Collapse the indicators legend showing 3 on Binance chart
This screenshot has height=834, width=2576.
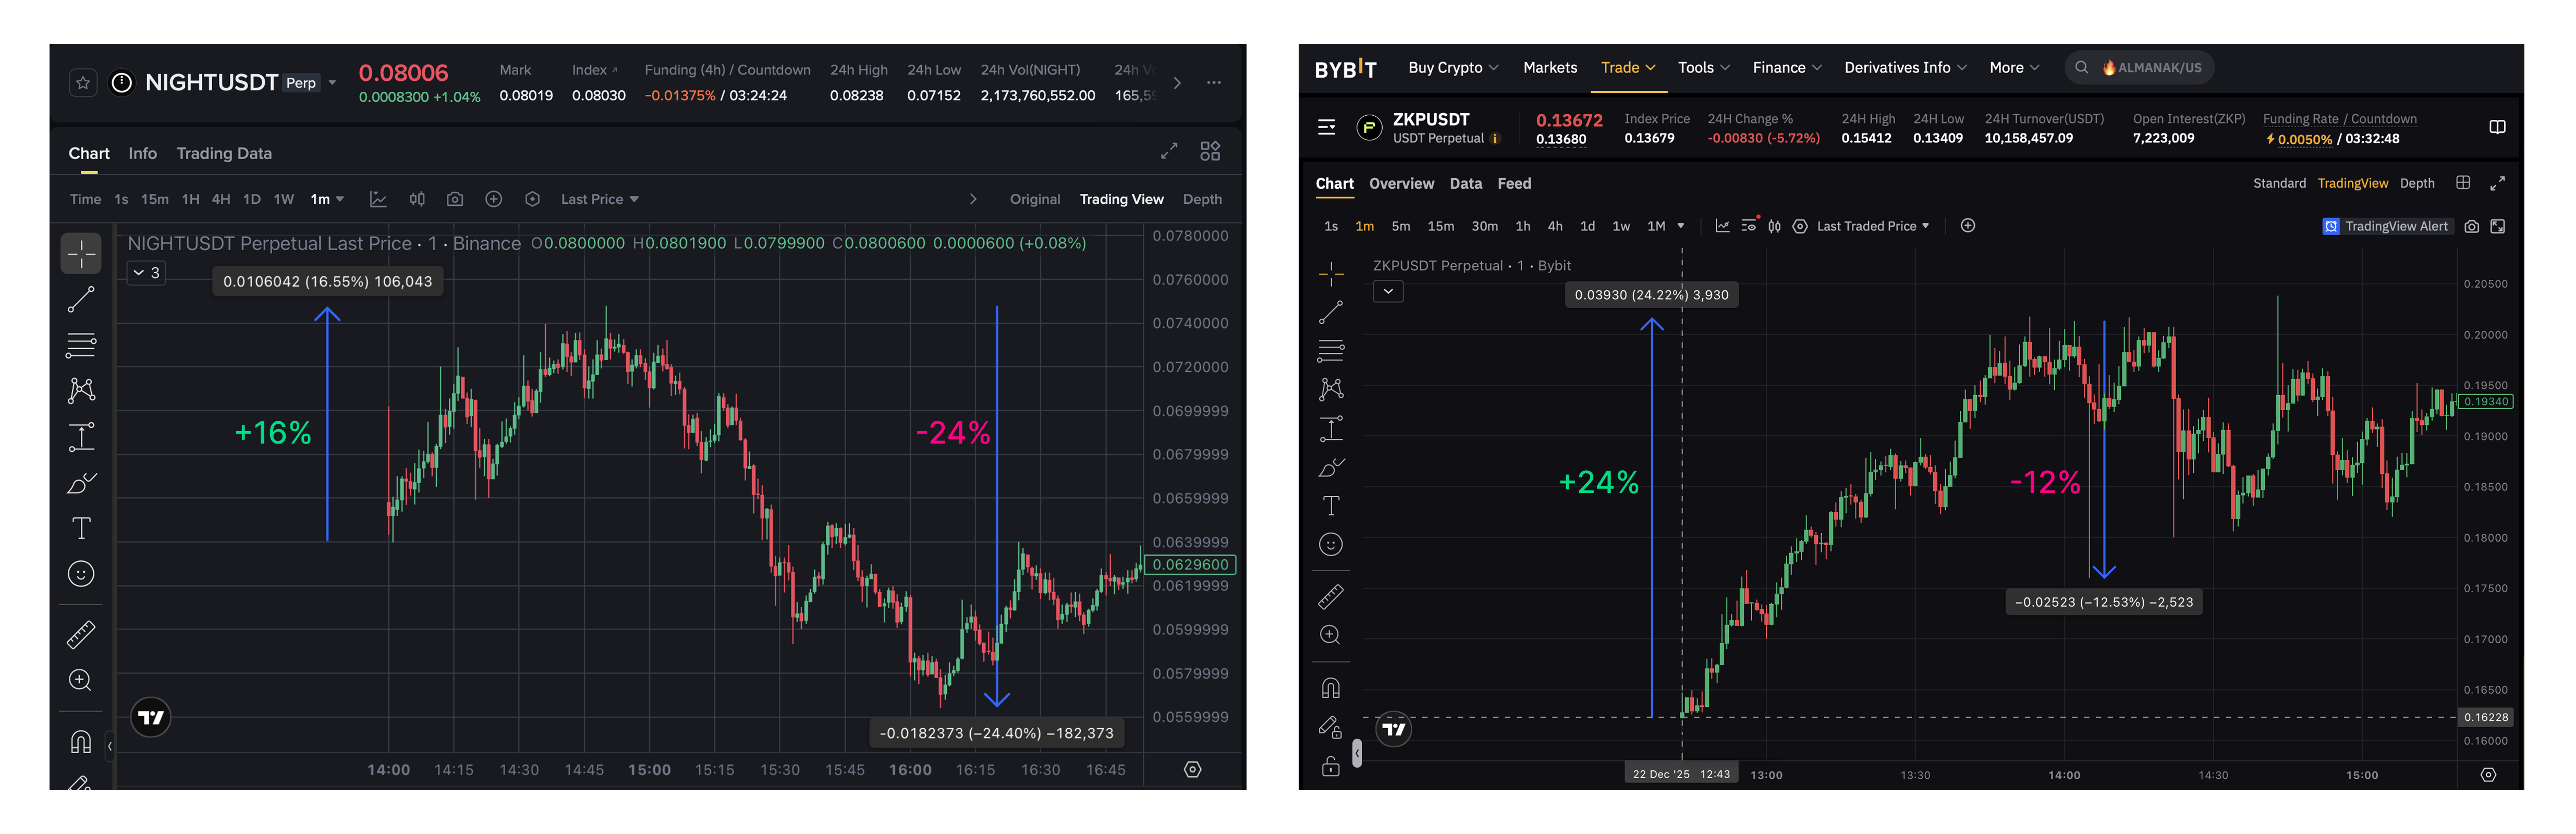[145, 272]
